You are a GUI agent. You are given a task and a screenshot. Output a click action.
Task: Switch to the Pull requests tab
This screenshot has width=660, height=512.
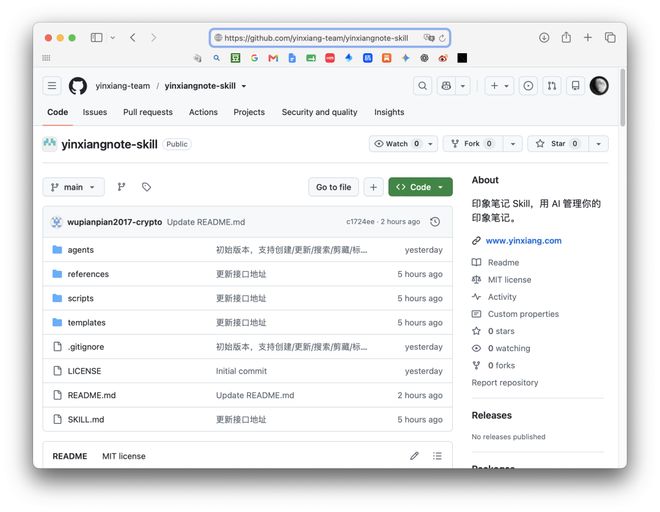click(148, 112)
